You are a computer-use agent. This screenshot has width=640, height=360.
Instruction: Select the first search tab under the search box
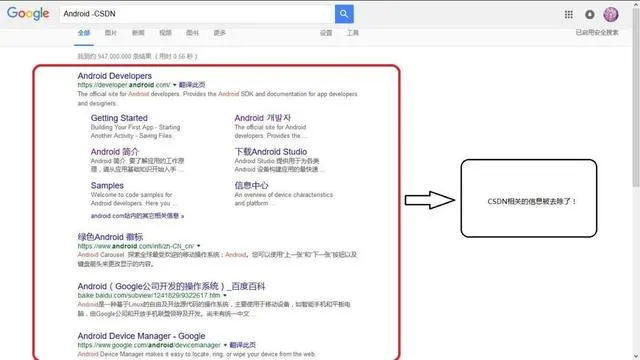point(84,33)
